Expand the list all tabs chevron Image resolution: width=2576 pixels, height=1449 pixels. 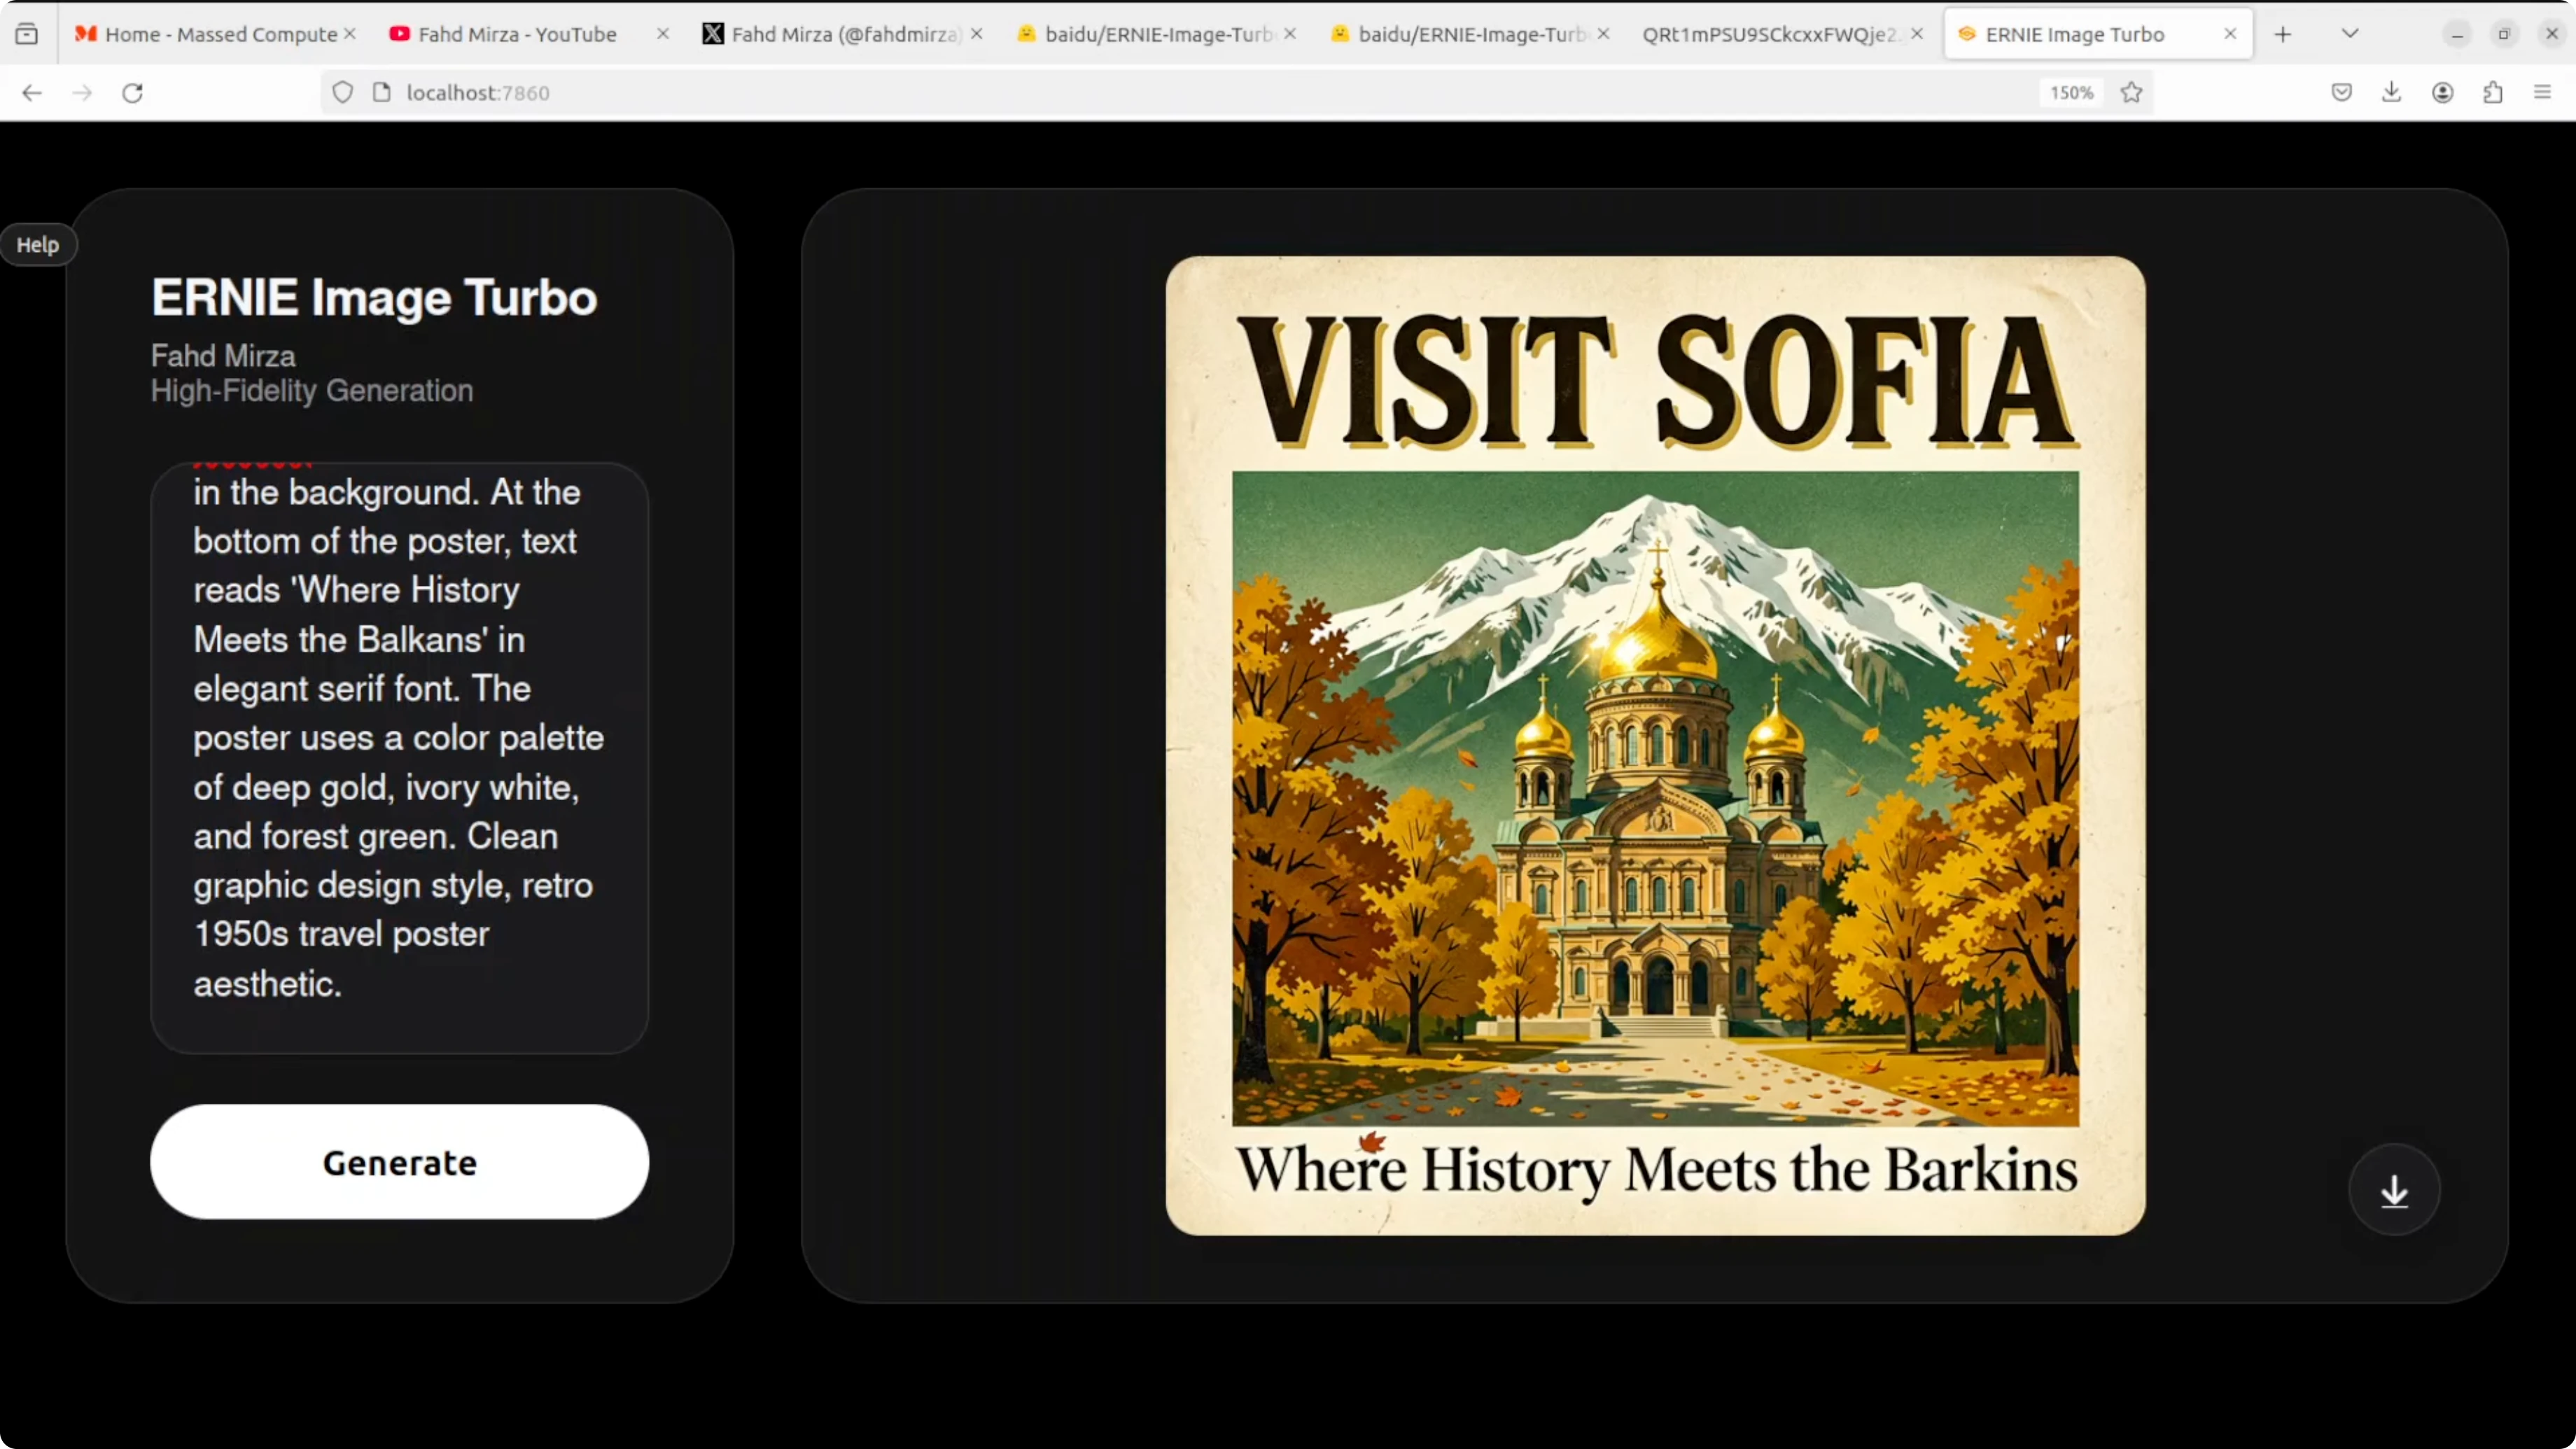2350,34
